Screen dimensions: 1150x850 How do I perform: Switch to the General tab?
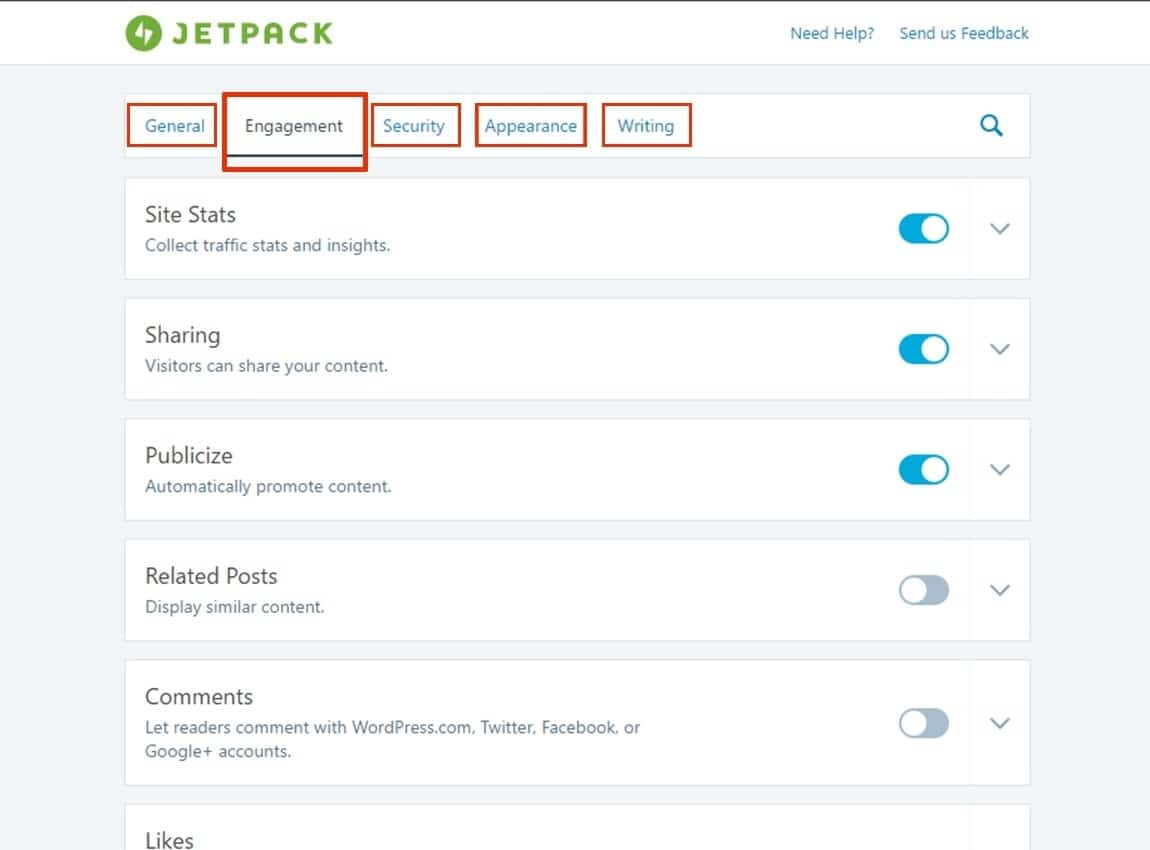coord(174,126)
